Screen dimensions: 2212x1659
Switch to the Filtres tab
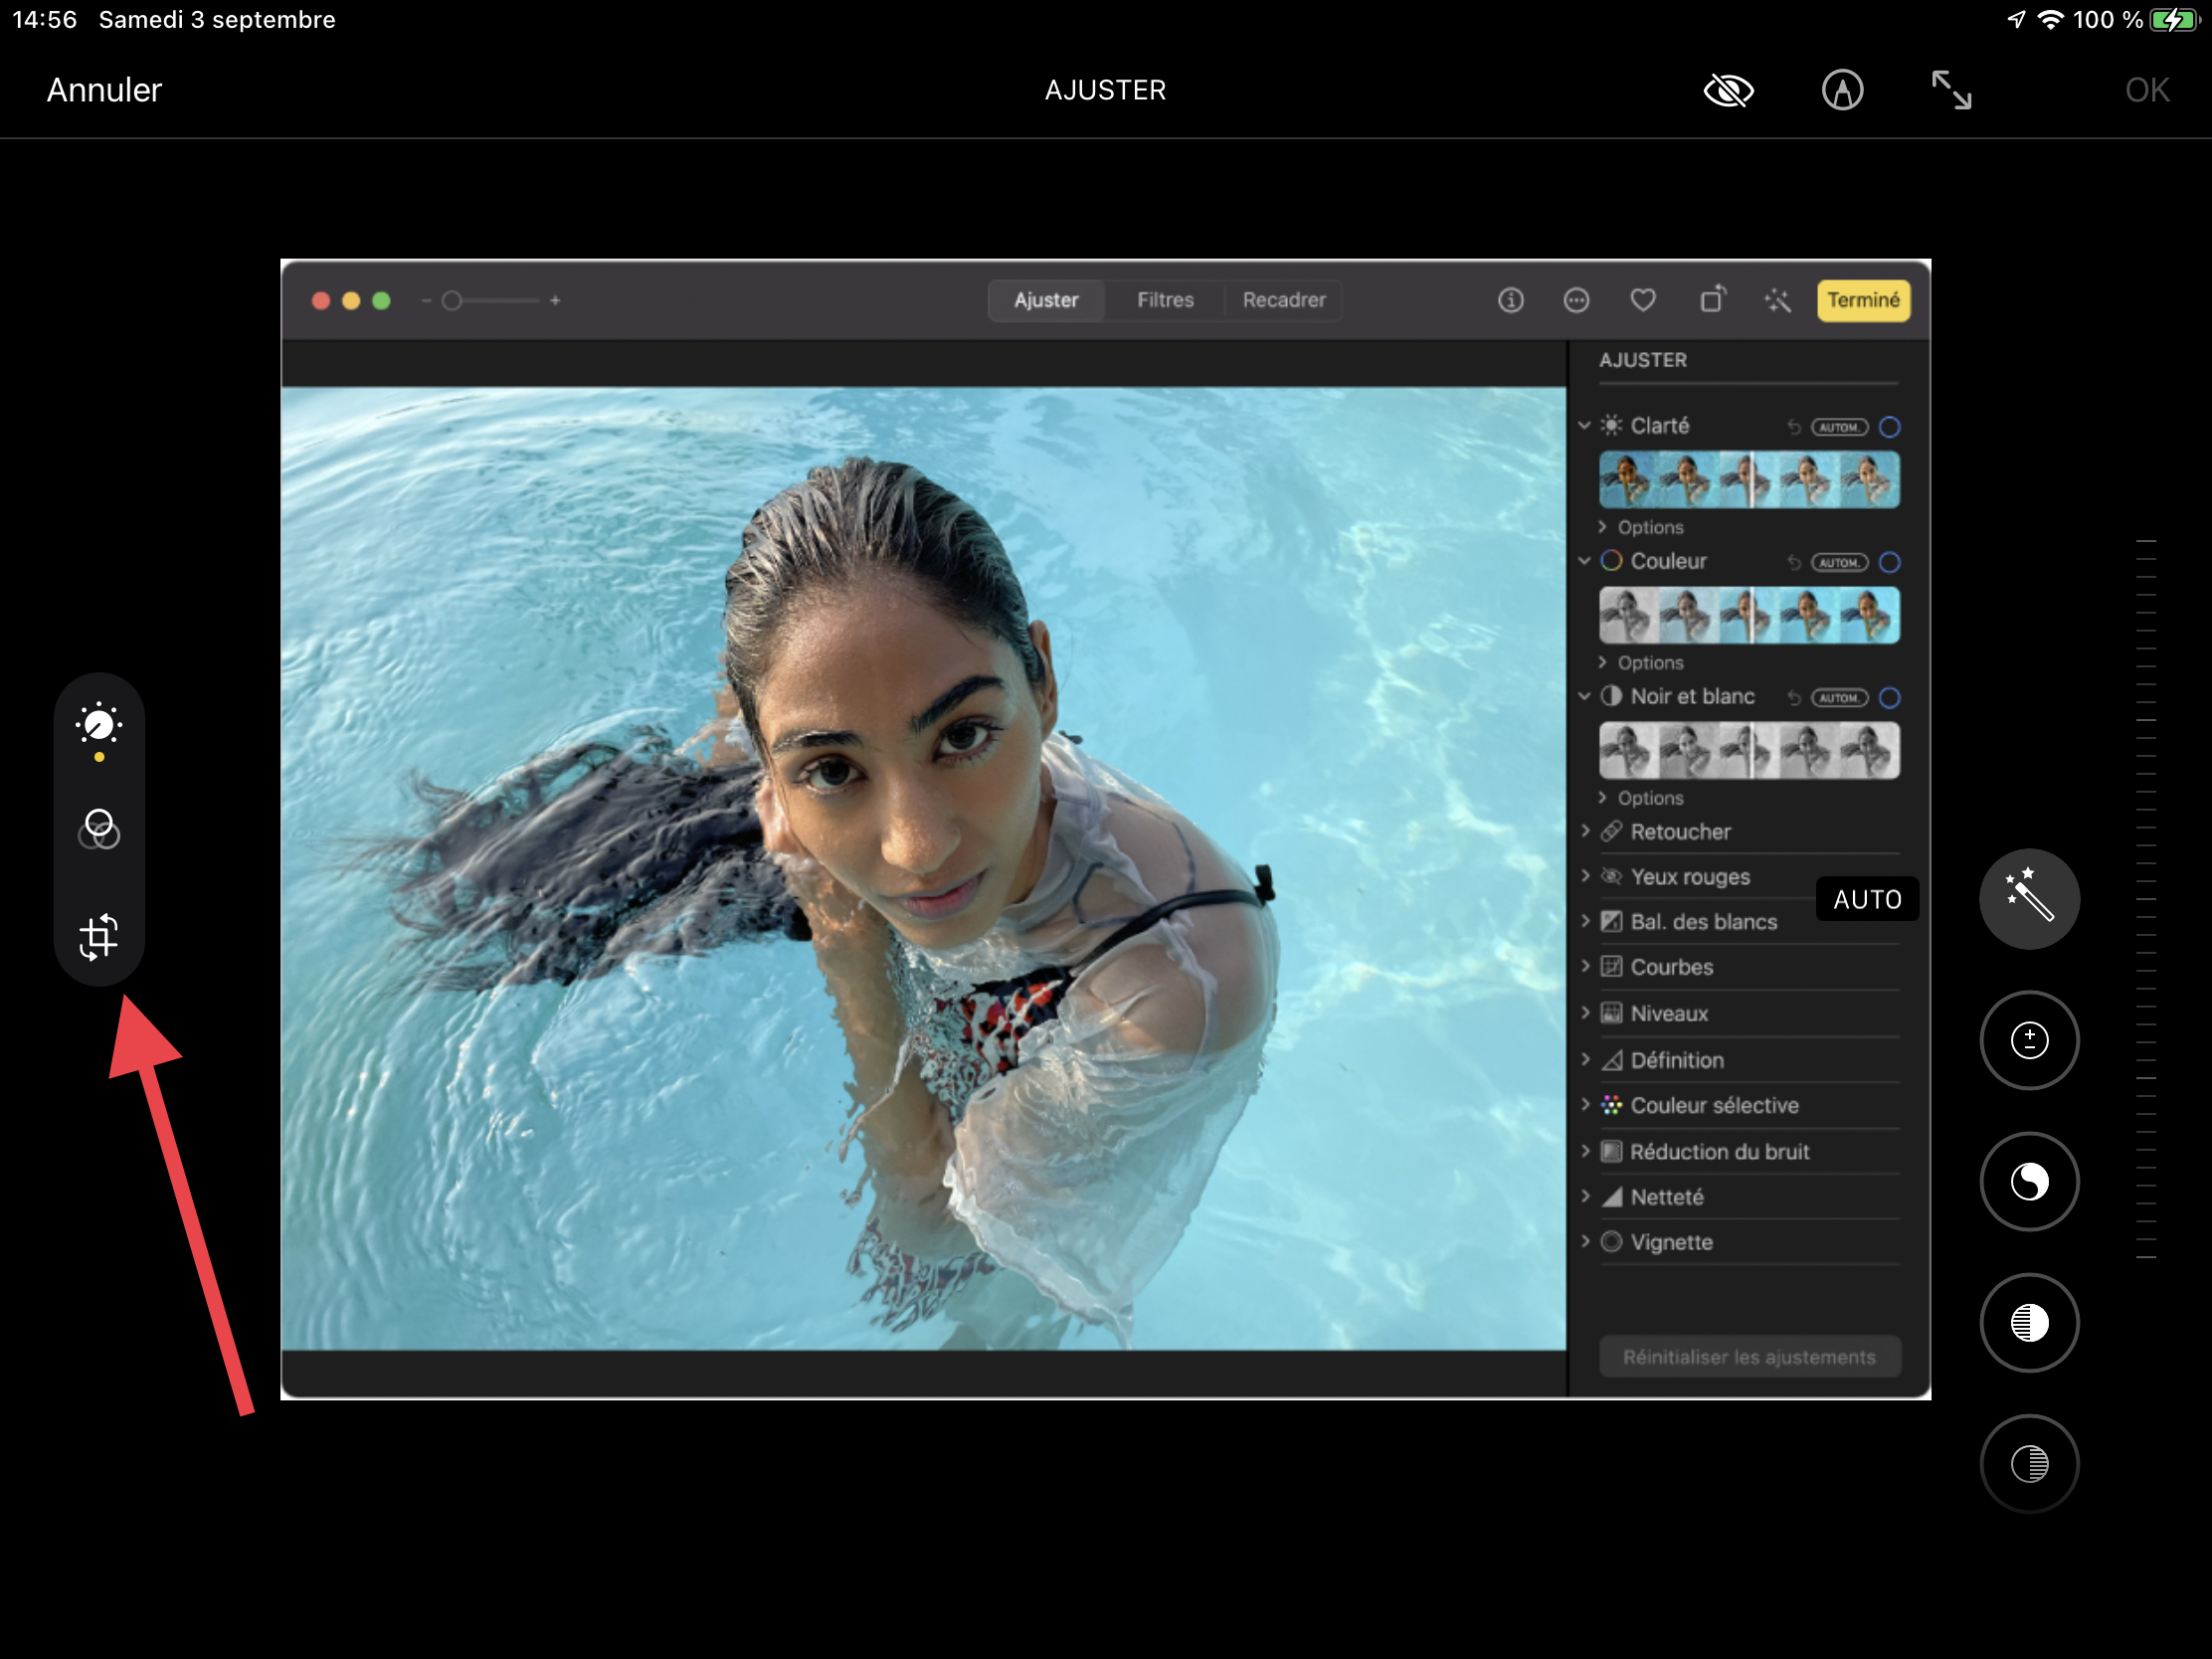(x=1164, y=300)
